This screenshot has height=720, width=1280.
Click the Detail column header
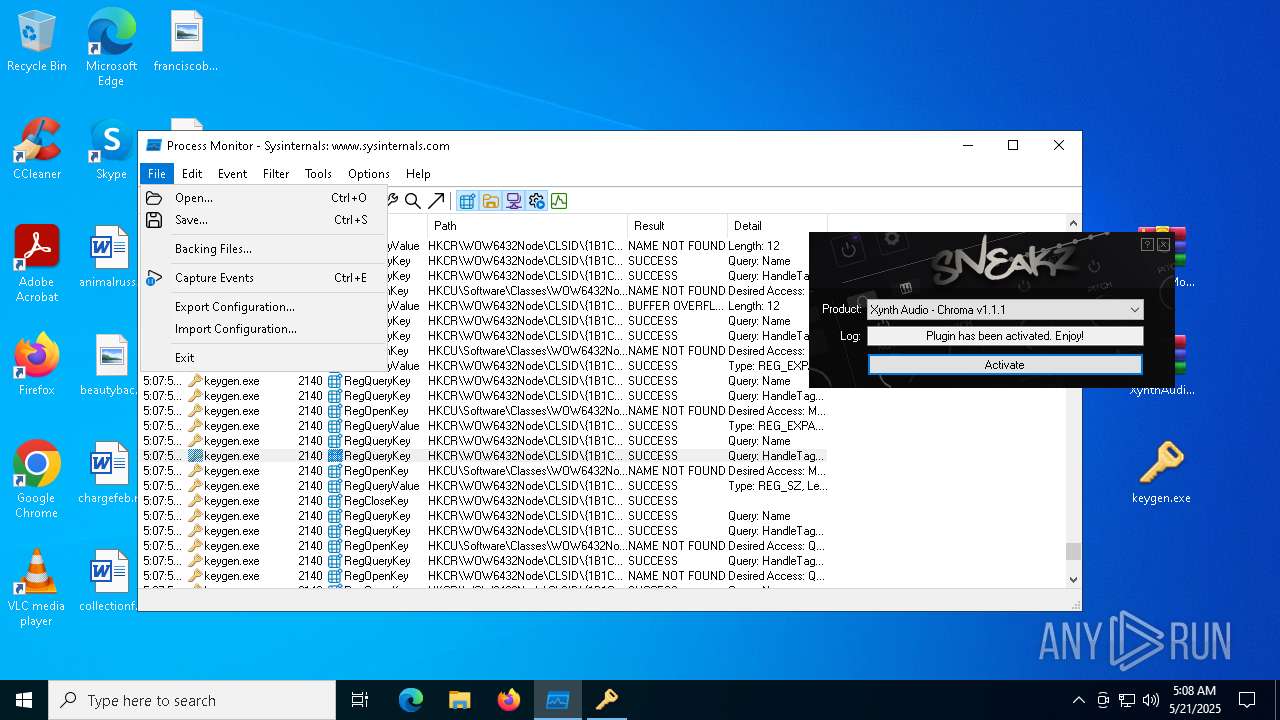point(777,226)
